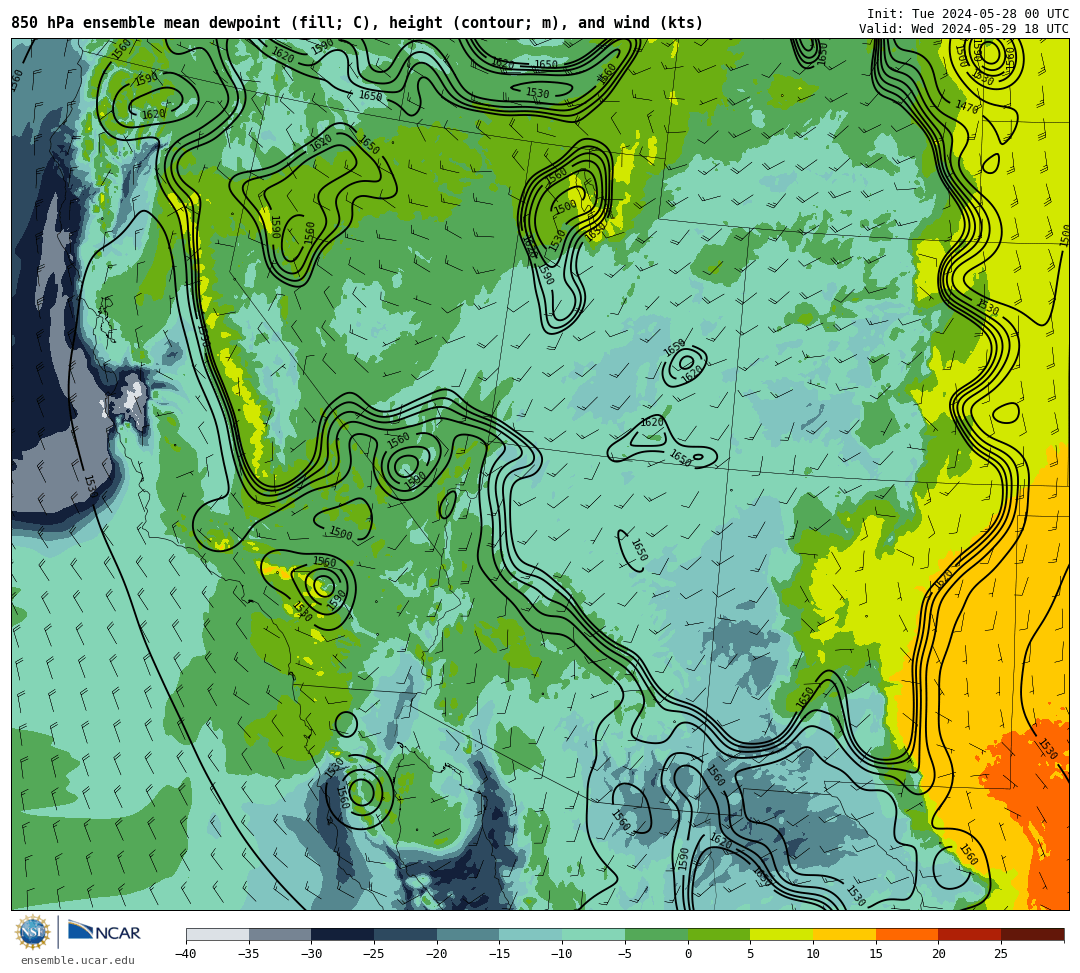Pick the green -5 to 0 colorbar segment
1080x973 pixels.
tap(656, 934)
